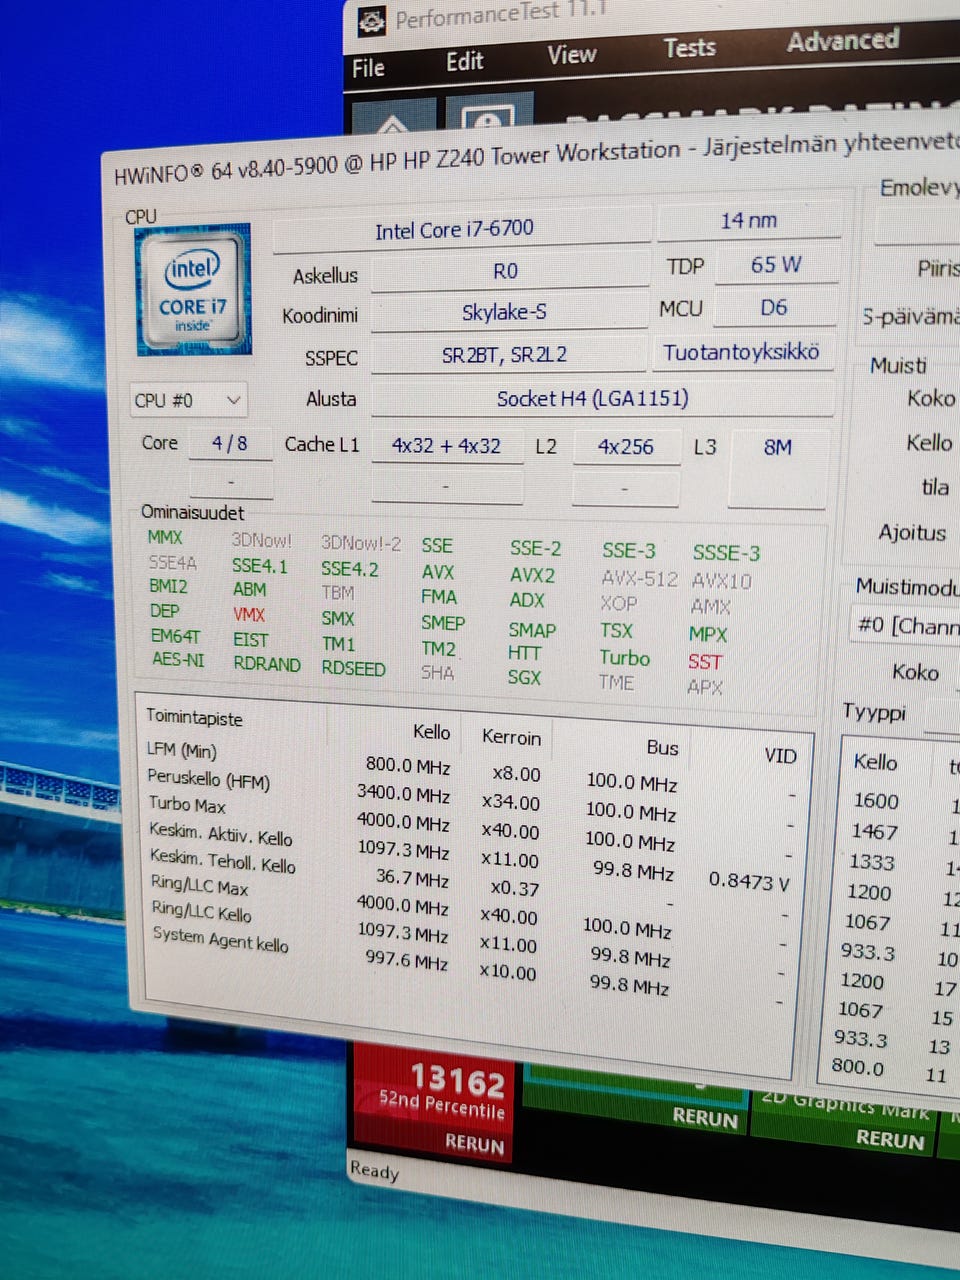Click the 4x32 + 4x32 L1 cache field
This screenshot has height=1280, width=960.
(446, 446)
